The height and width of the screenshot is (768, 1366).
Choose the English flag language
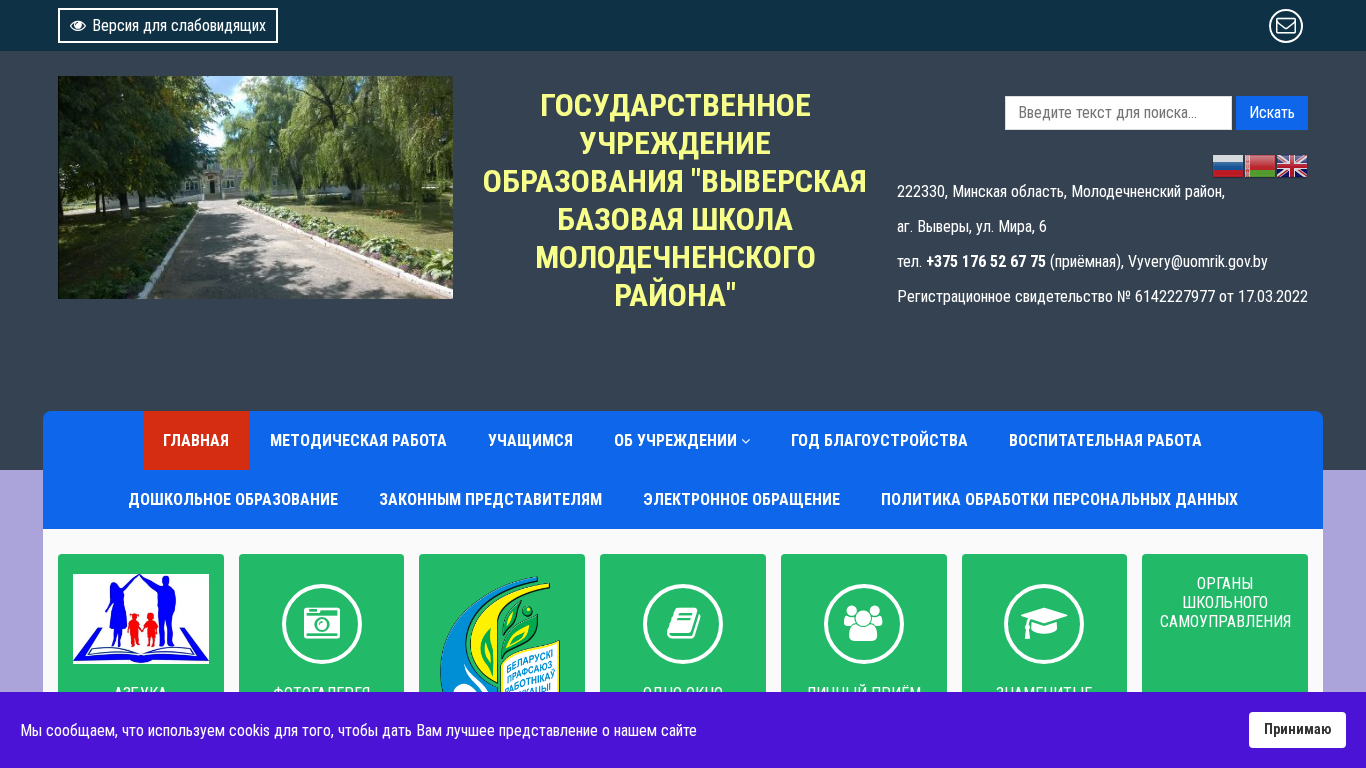click(x=1292, y=166)
